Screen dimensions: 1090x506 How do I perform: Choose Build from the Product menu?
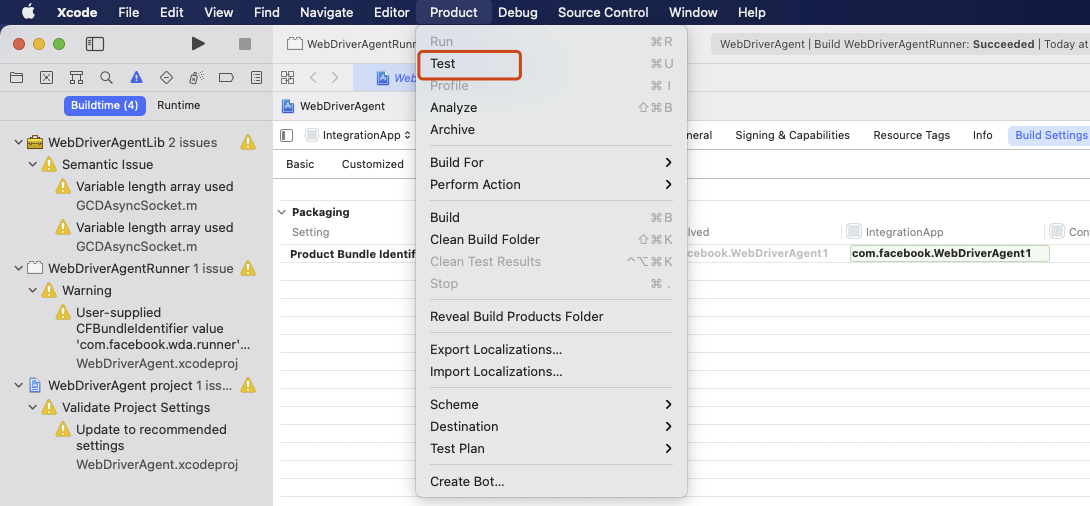pos(551,218)
